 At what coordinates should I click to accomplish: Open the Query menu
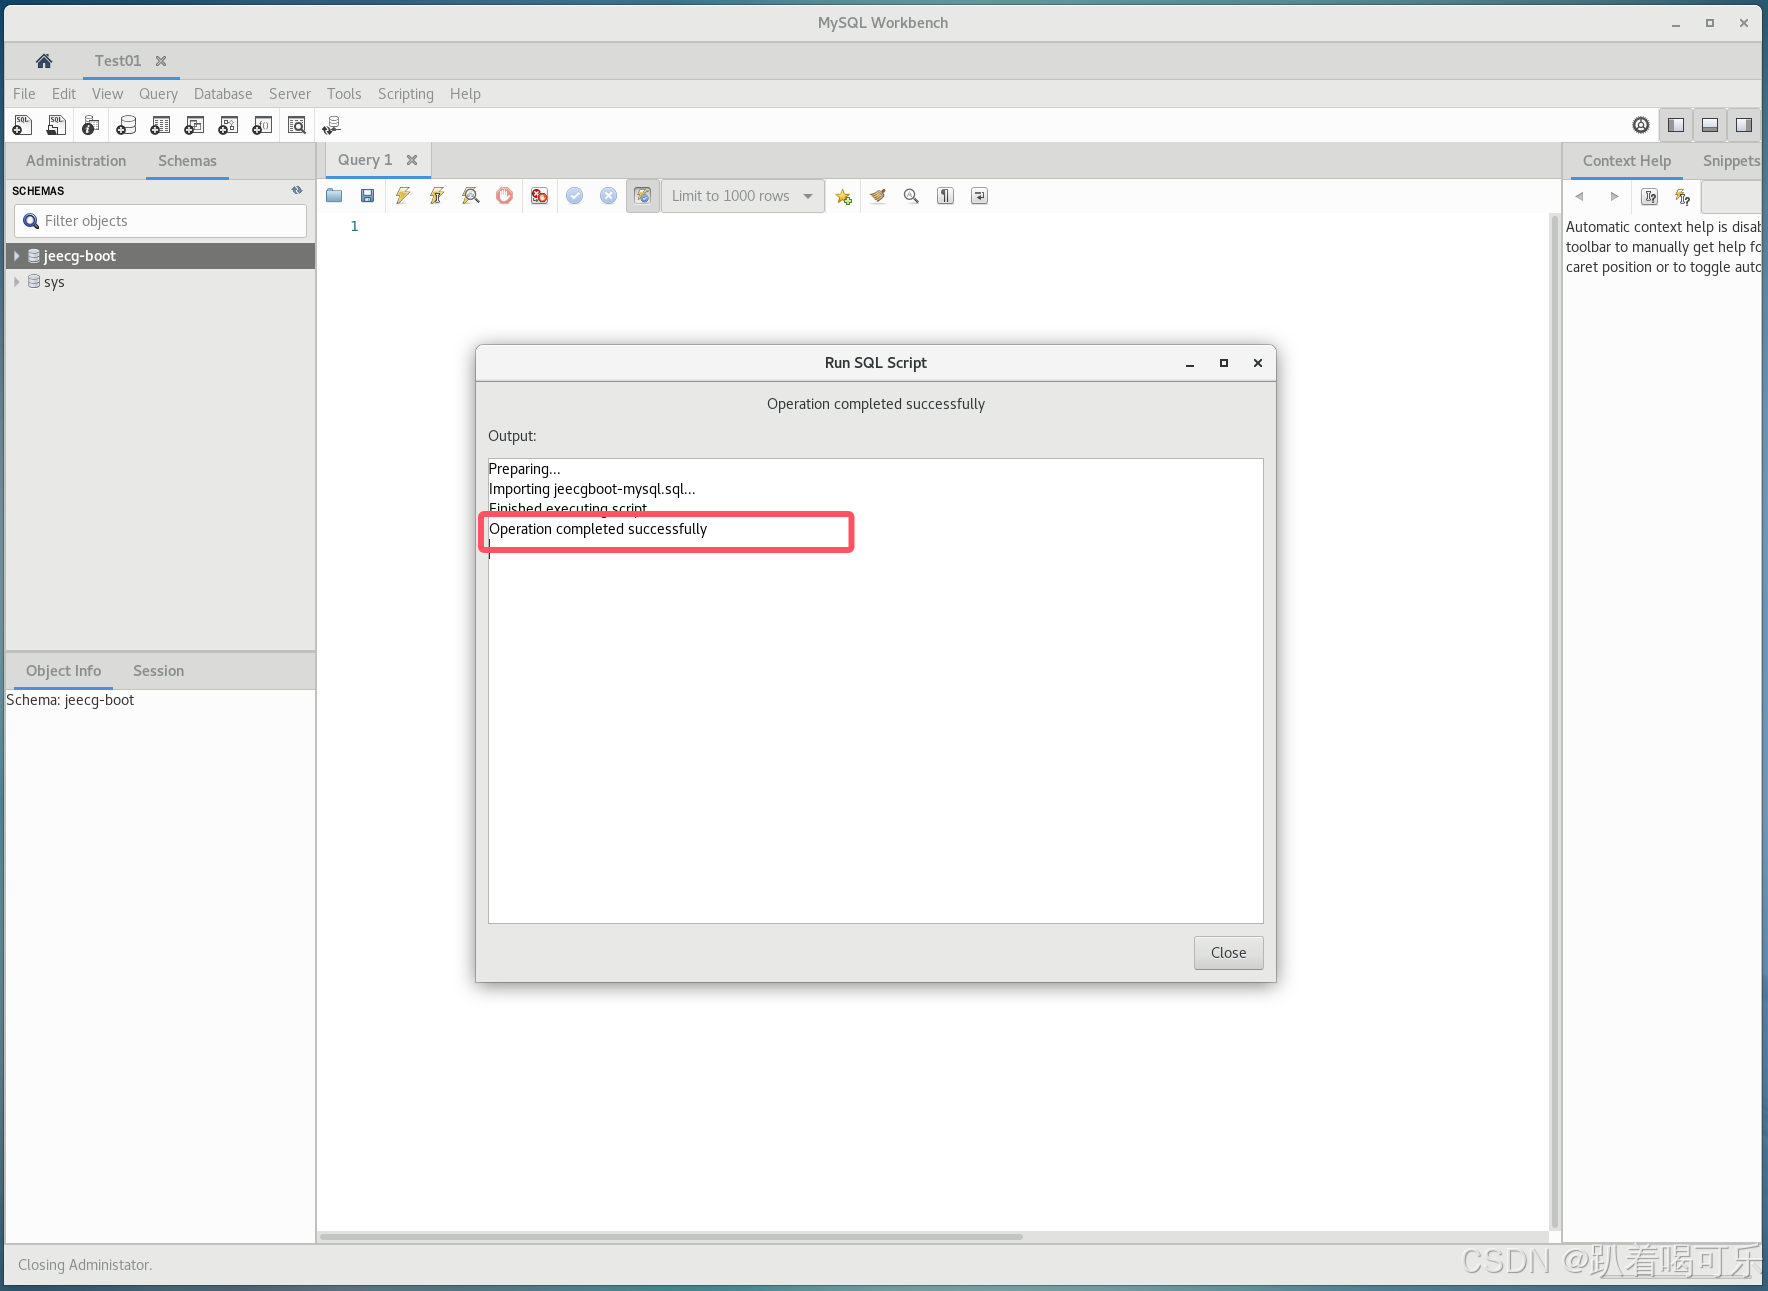pyautogui.click(x=158, y=94)
